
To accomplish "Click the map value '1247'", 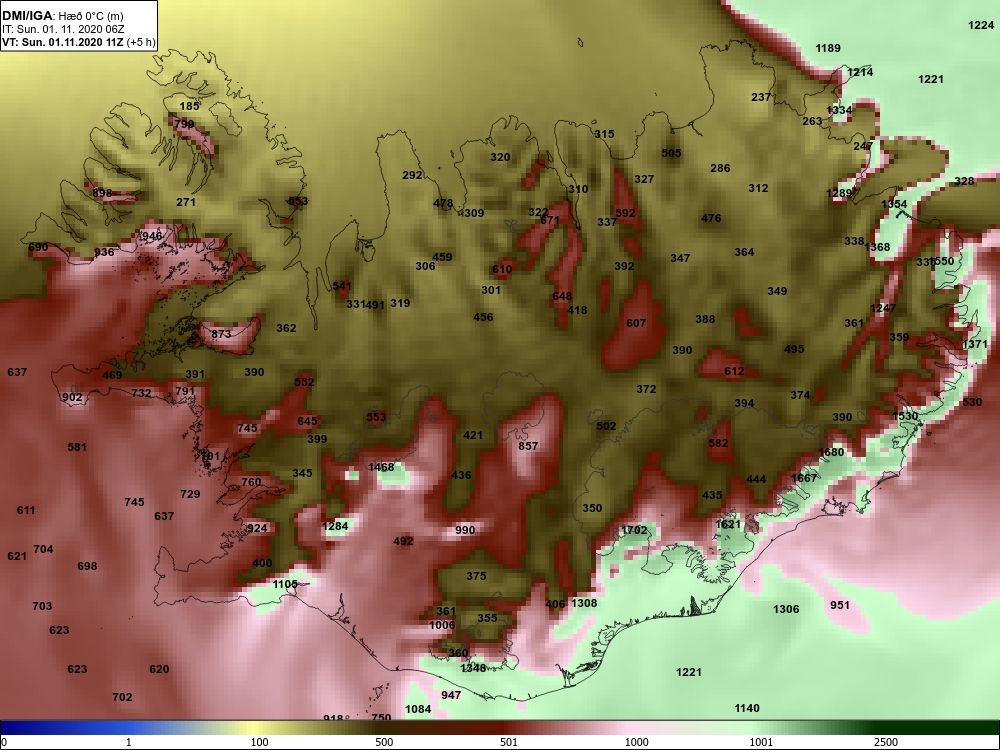I will [x=883, y=307].
